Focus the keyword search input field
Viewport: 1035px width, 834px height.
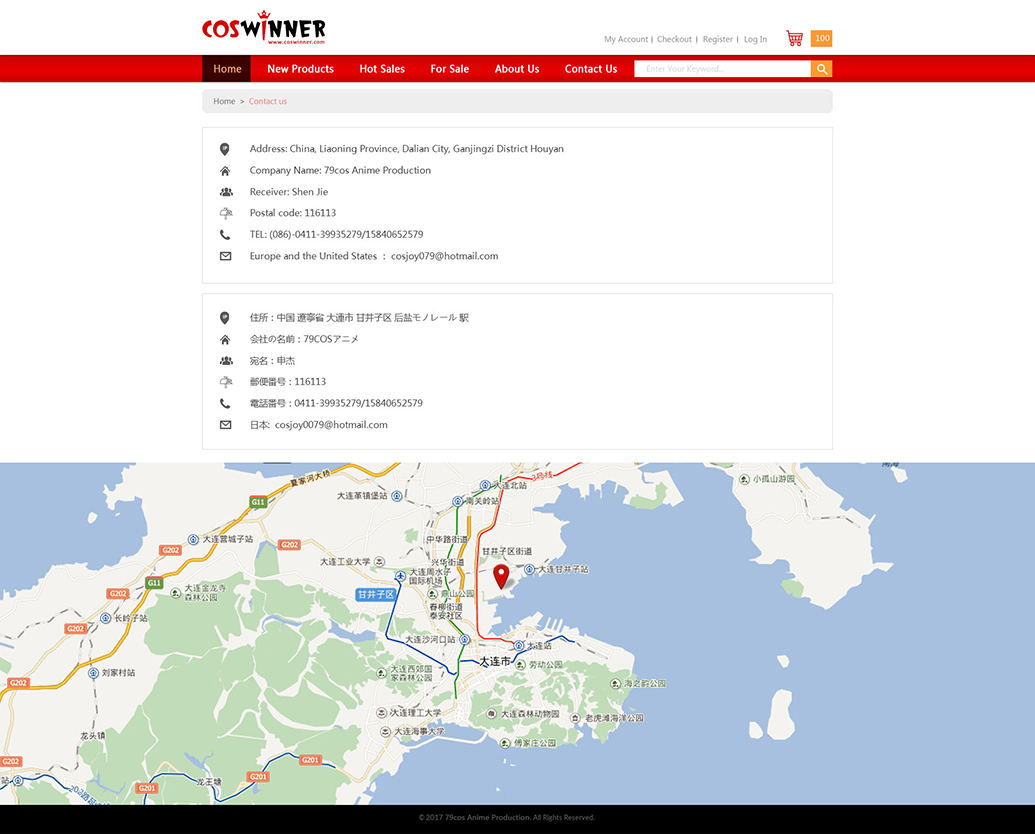(722, 69)
